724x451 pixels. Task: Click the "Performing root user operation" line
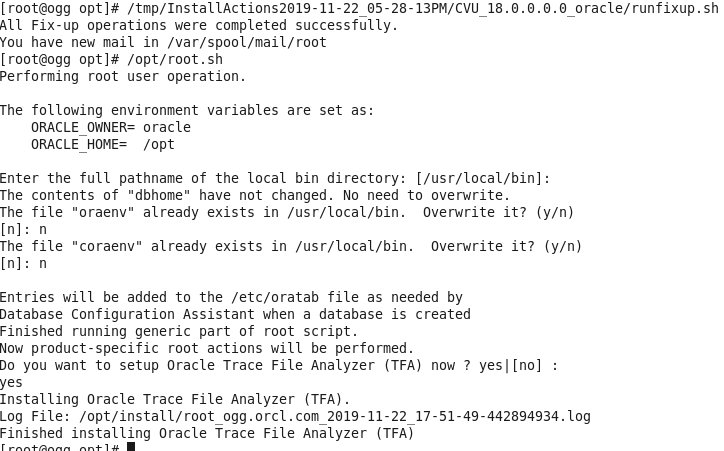coord(123,77)
